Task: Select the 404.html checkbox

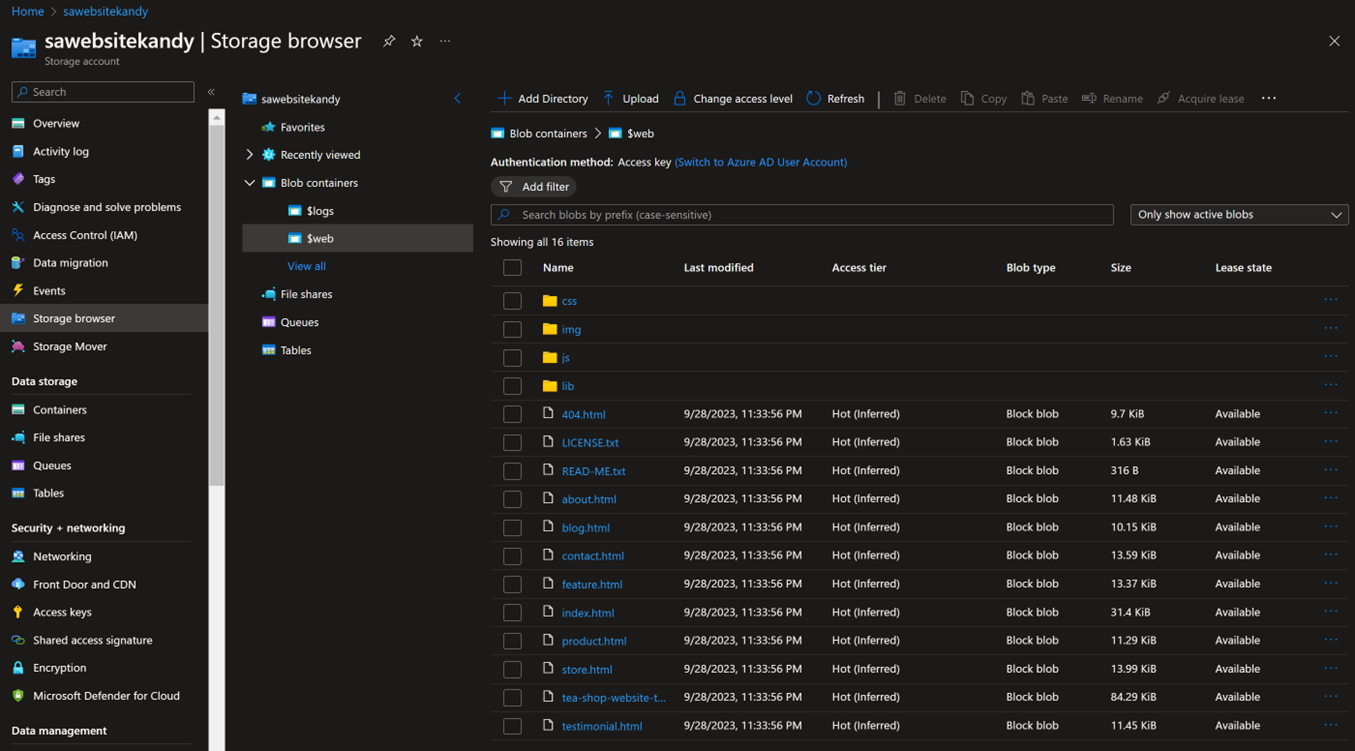Action: click(512, 414)
